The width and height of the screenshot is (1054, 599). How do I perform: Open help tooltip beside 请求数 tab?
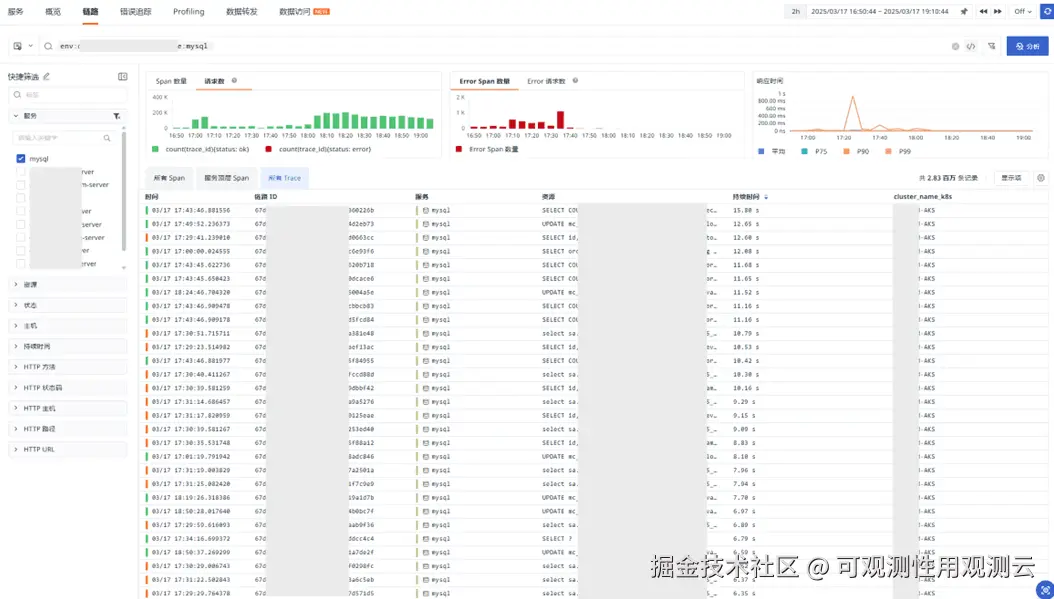[235, 81]
